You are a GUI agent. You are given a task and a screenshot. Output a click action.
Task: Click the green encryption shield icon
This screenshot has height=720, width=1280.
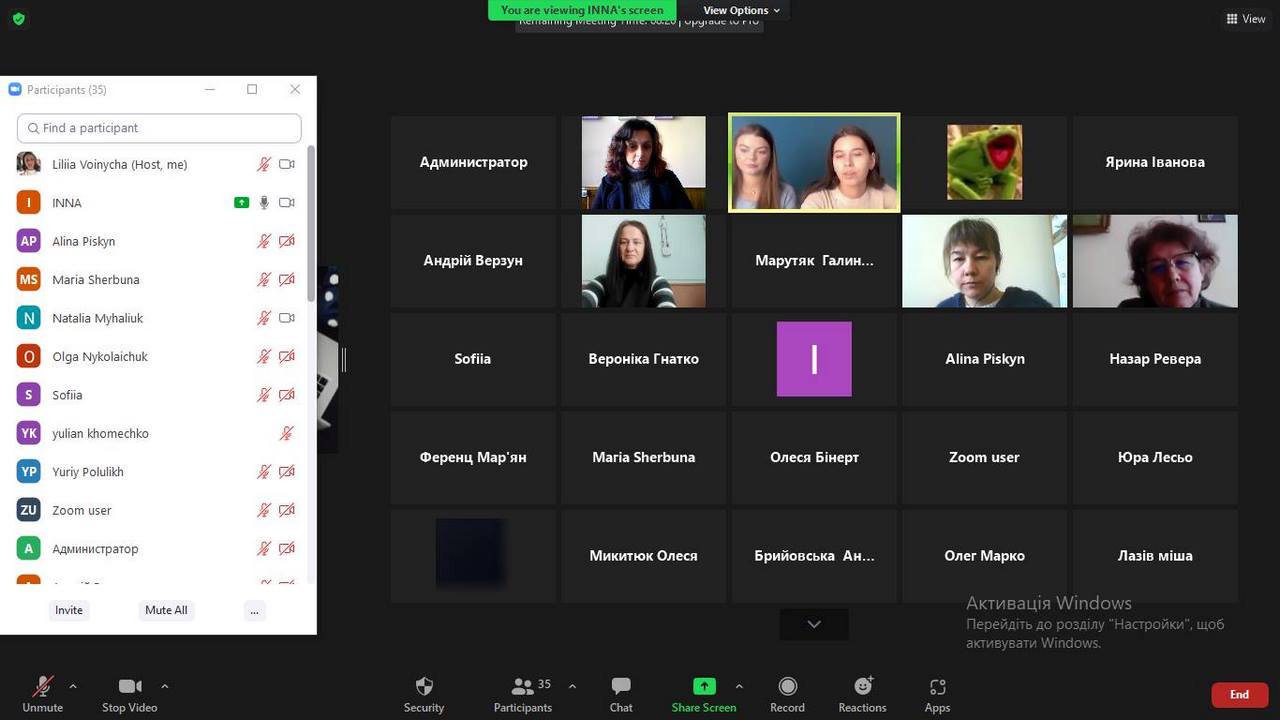[x=18, y=19]
